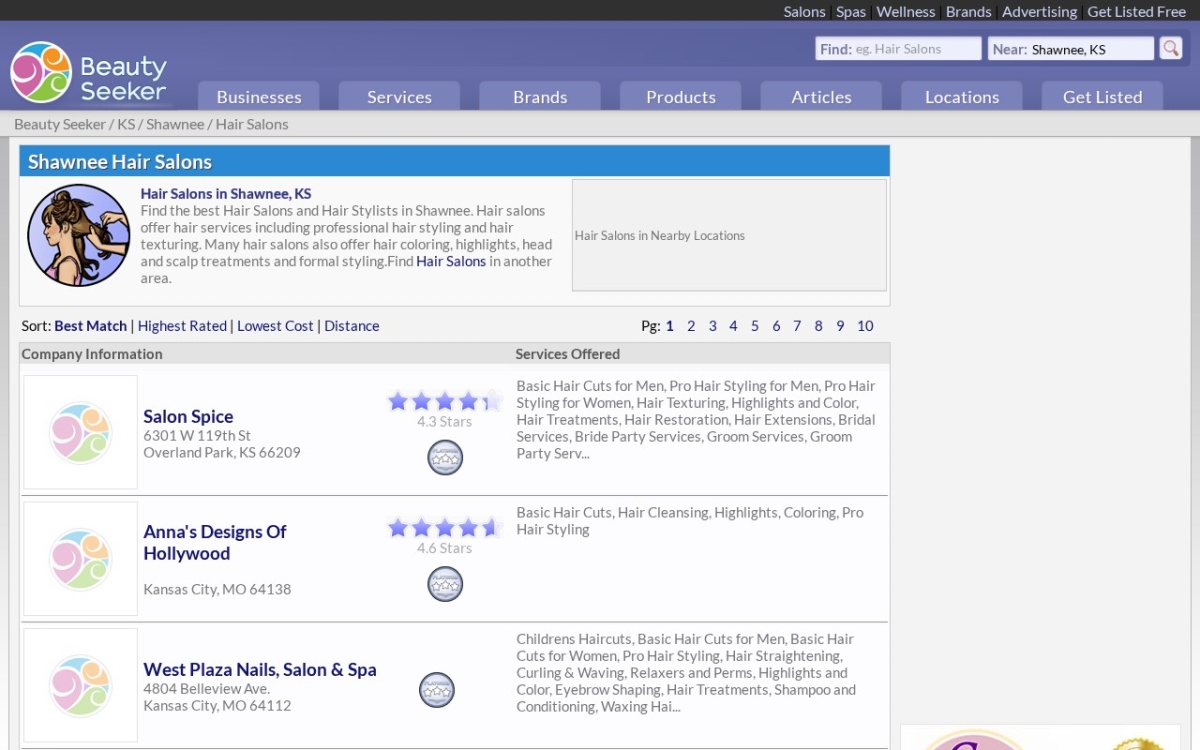1200x750 pixels.
Task: Click Spas in the top bar
Action: pyautogui.click(x=851, y=12)
